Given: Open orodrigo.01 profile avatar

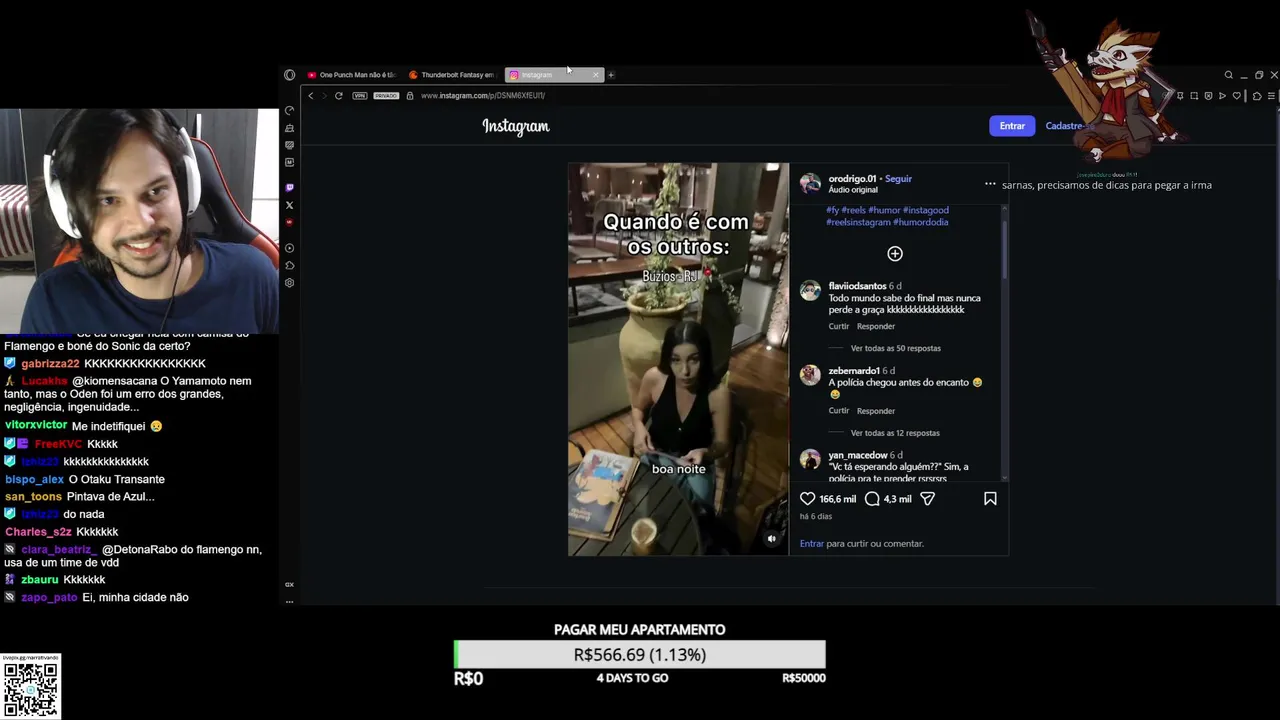Looking at the screenshot, I should click(x=810, y=183).
